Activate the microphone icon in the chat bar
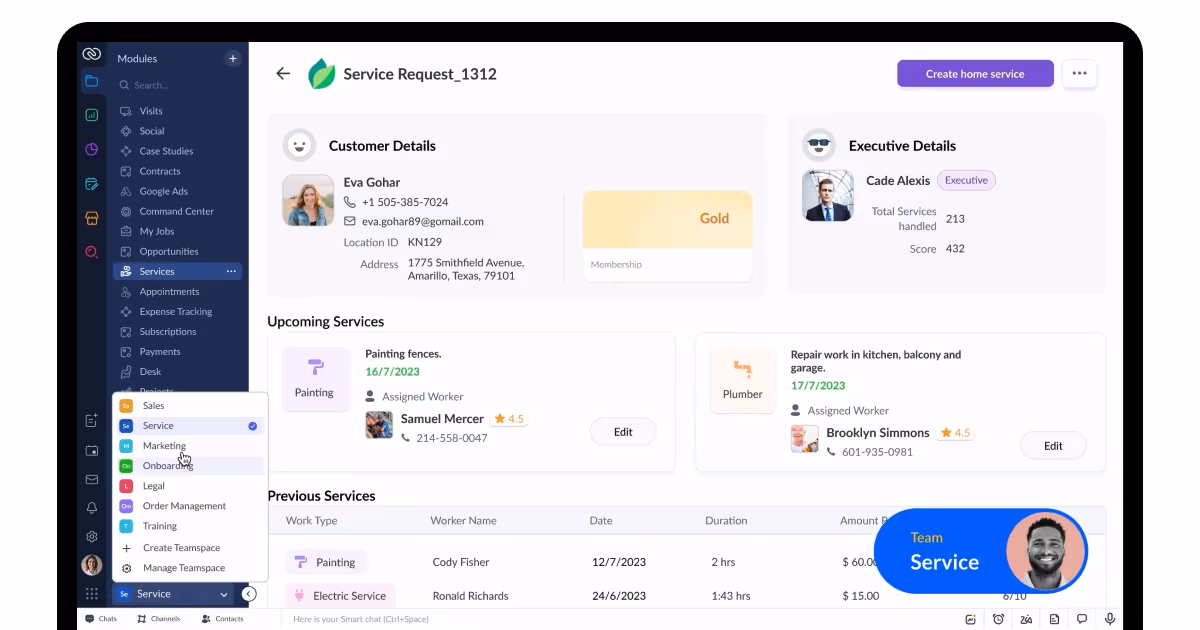The image size is (1200, 630). pos(1109,618)
